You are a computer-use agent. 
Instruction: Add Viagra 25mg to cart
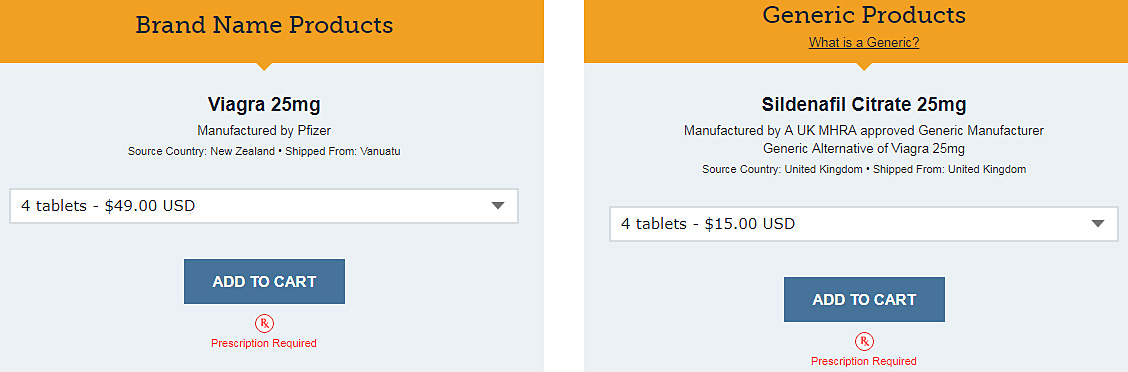(264, 281)
